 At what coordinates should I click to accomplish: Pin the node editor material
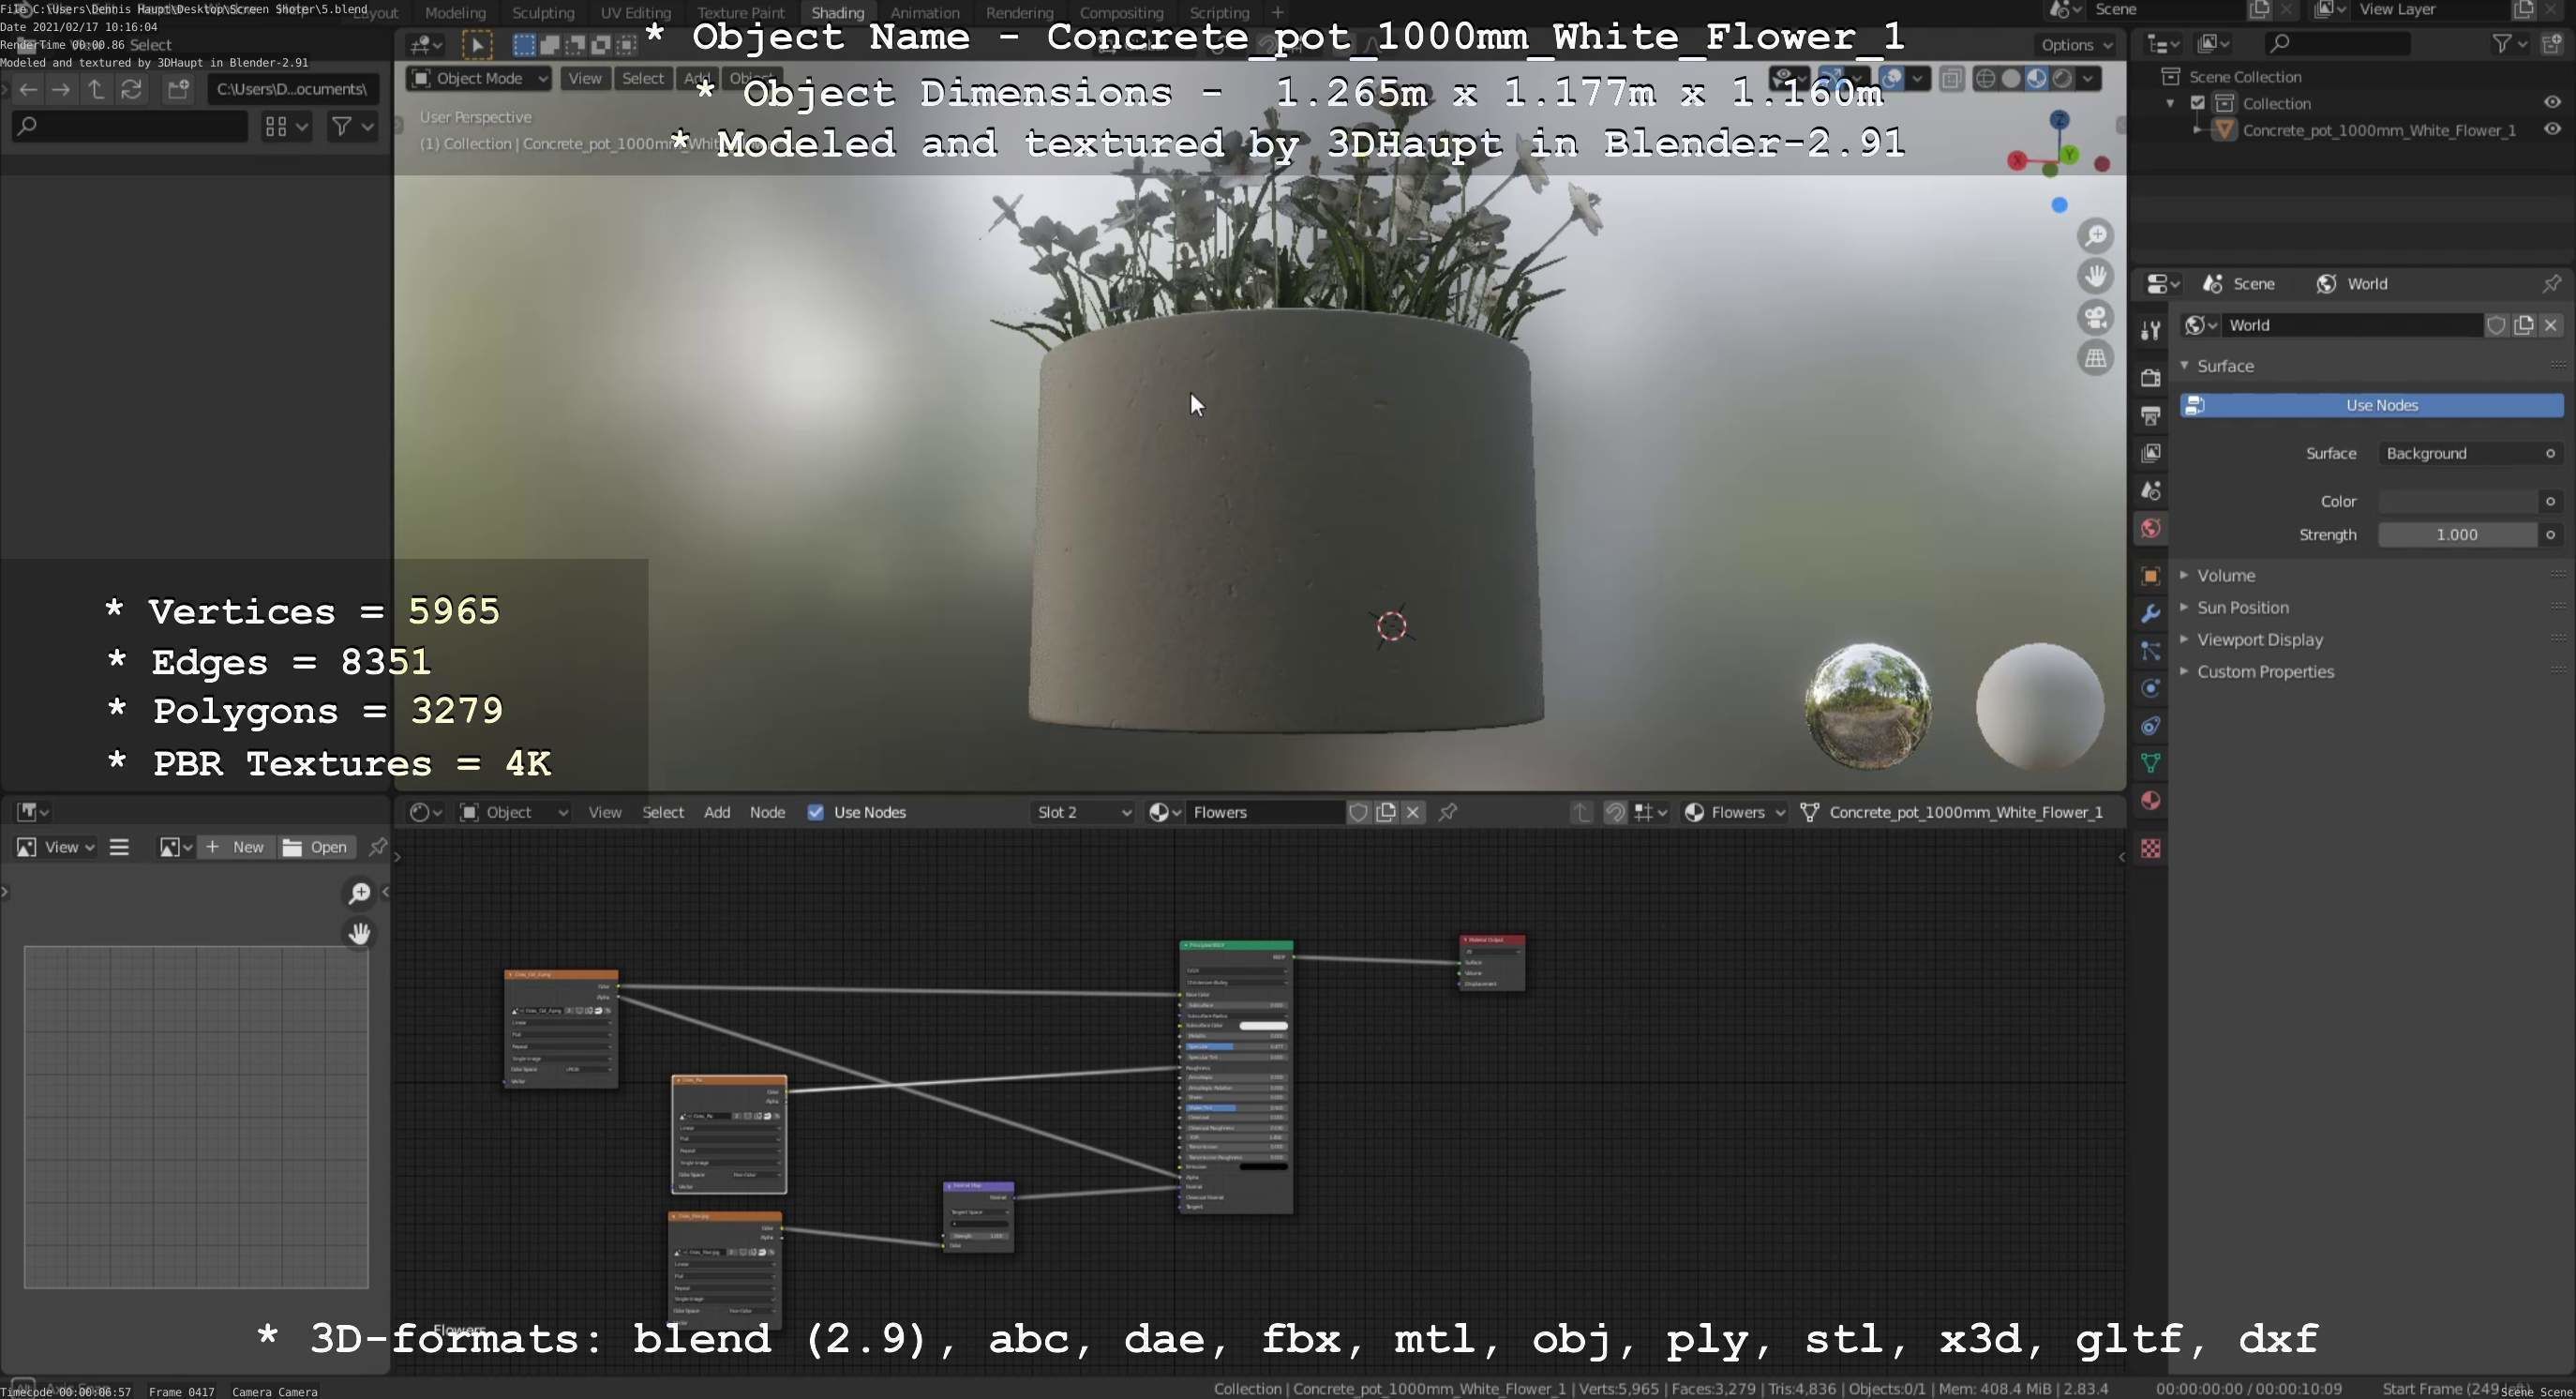[x=1447, y=812]
